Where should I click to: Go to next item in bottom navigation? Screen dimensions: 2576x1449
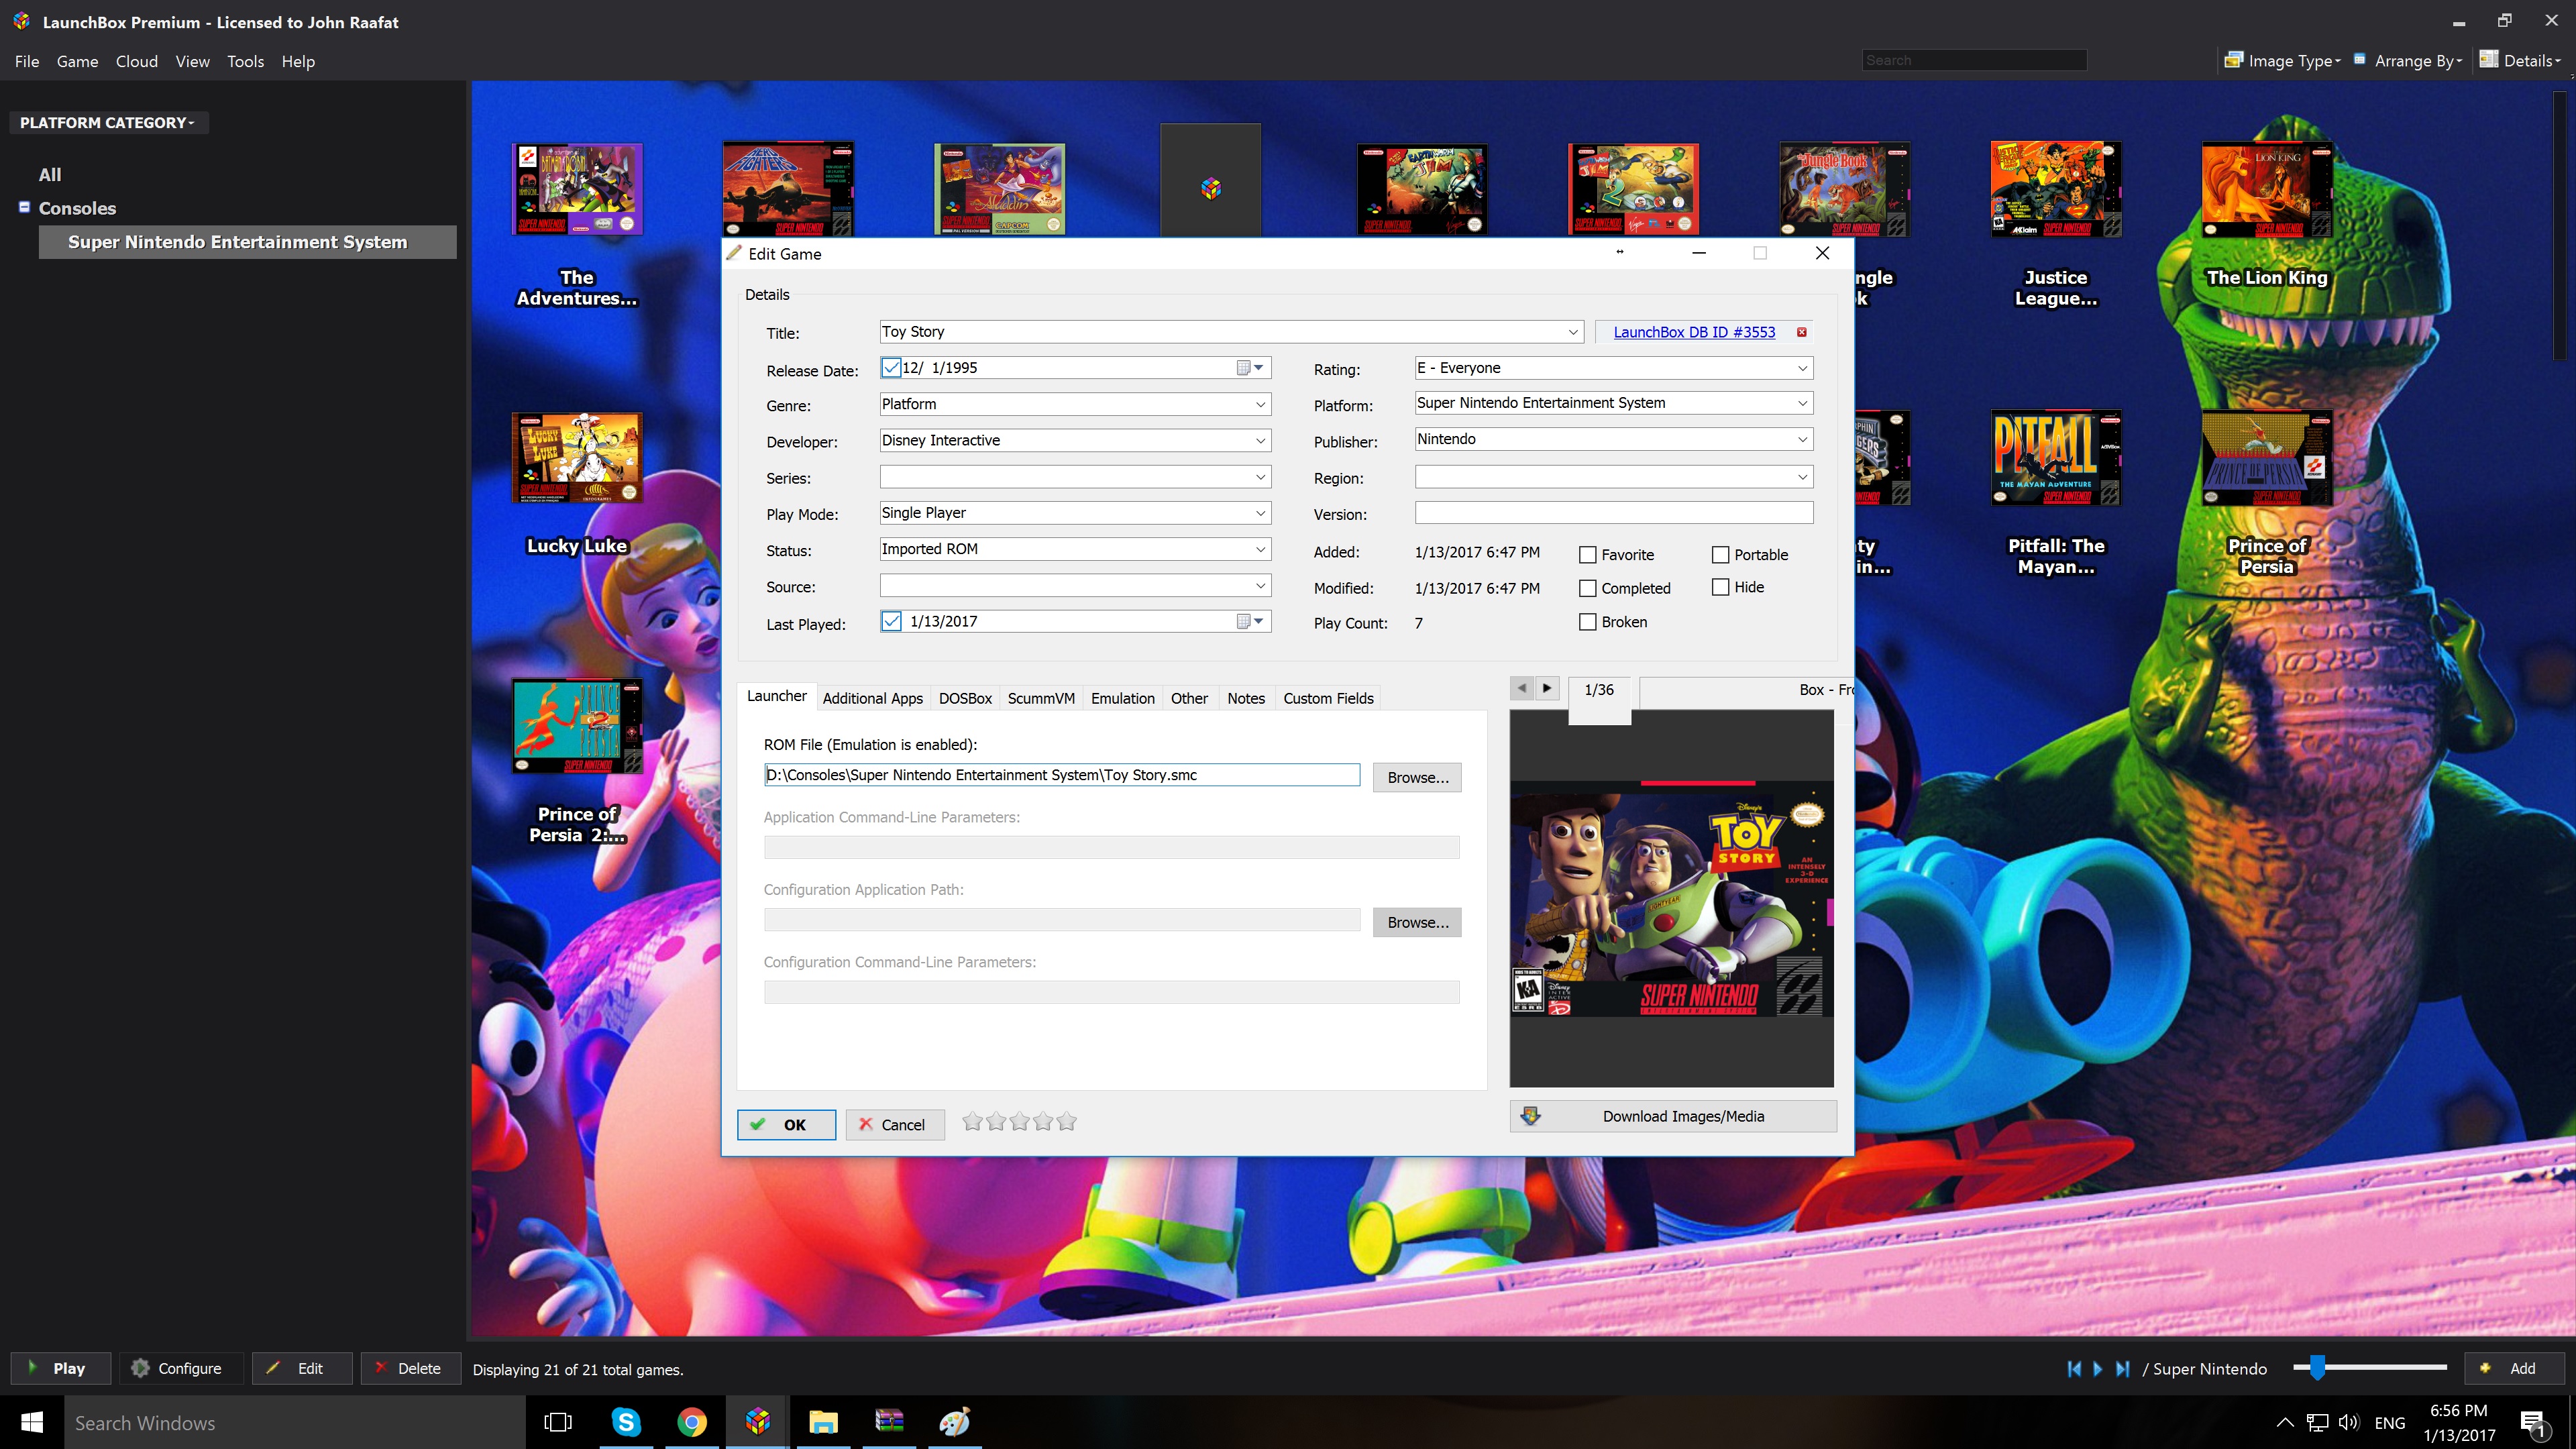pos(2098,1369)
